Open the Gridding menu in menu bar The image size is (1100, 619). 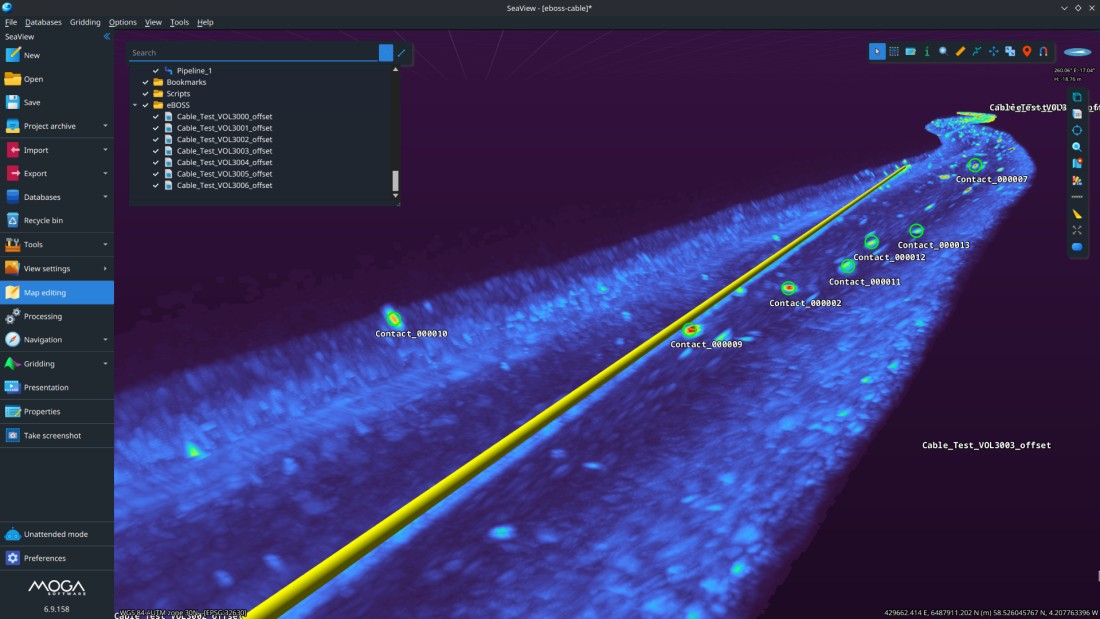tap(85, 22)
